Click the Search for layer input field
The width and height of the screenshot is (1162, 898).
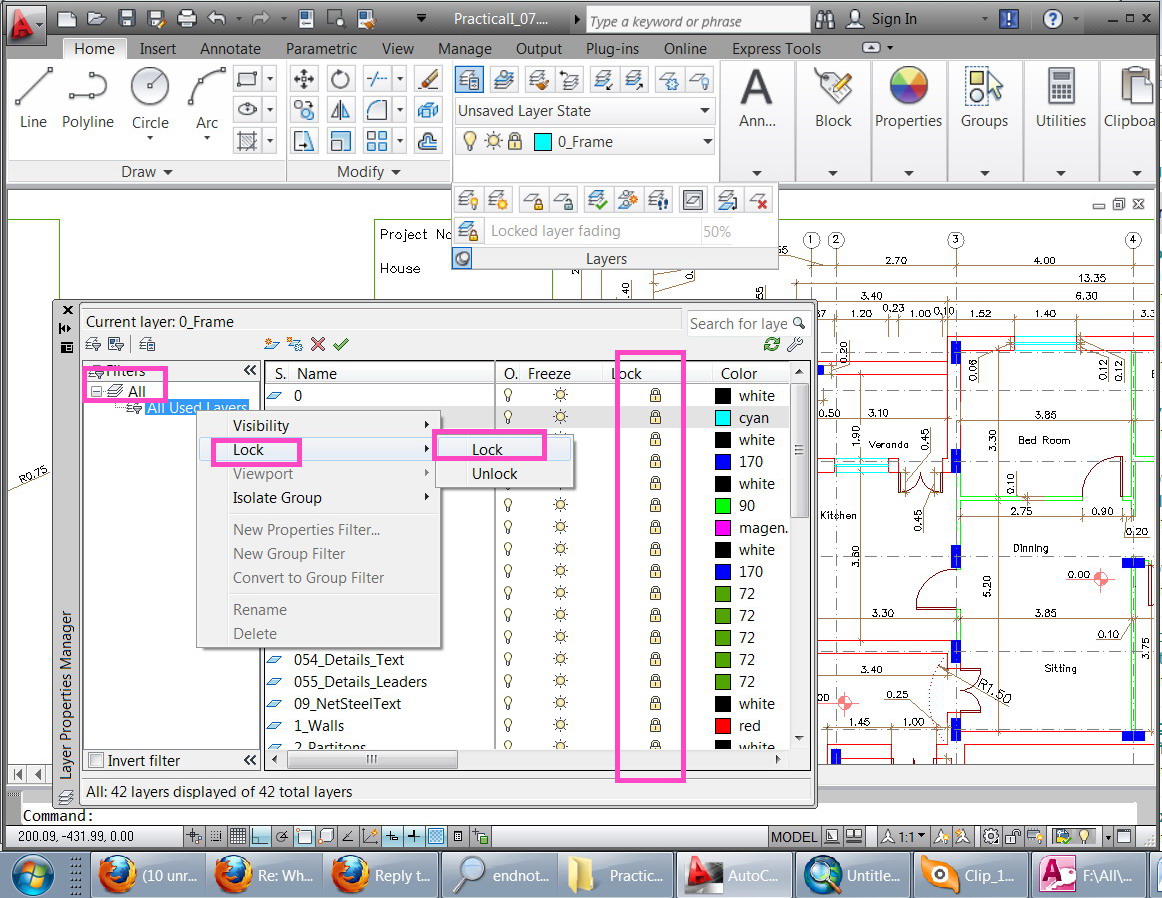[x=738, y=323]
